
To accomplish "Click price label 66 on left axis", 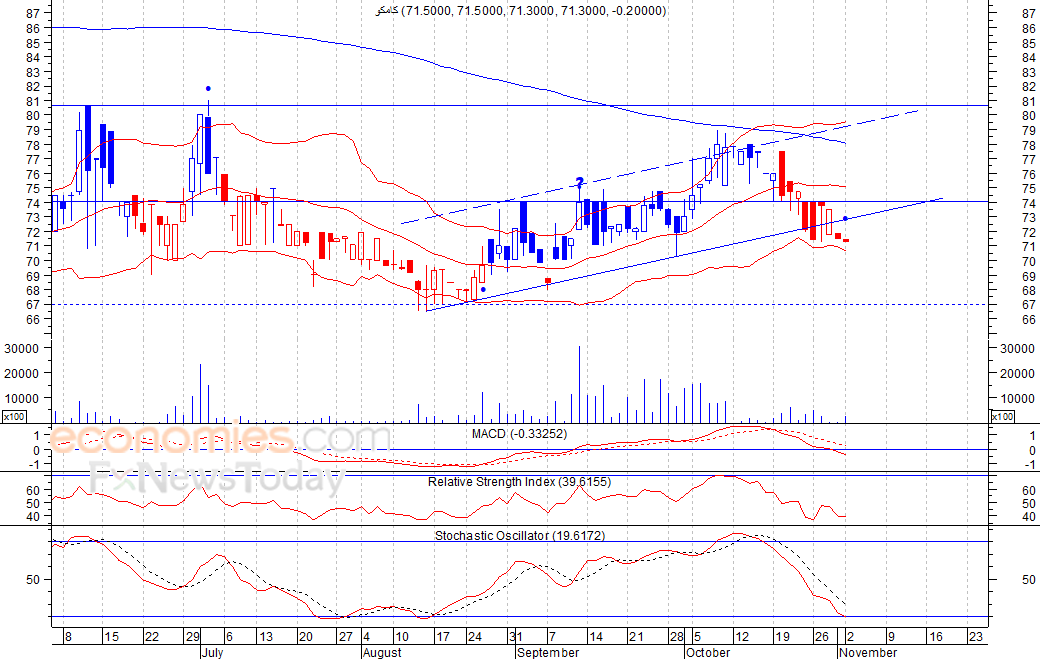I will pos(32,320).
